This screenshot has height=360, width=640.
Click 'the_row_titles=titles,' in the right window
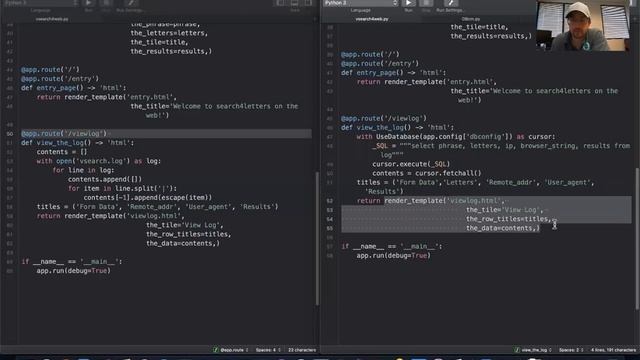pos(509,219)
